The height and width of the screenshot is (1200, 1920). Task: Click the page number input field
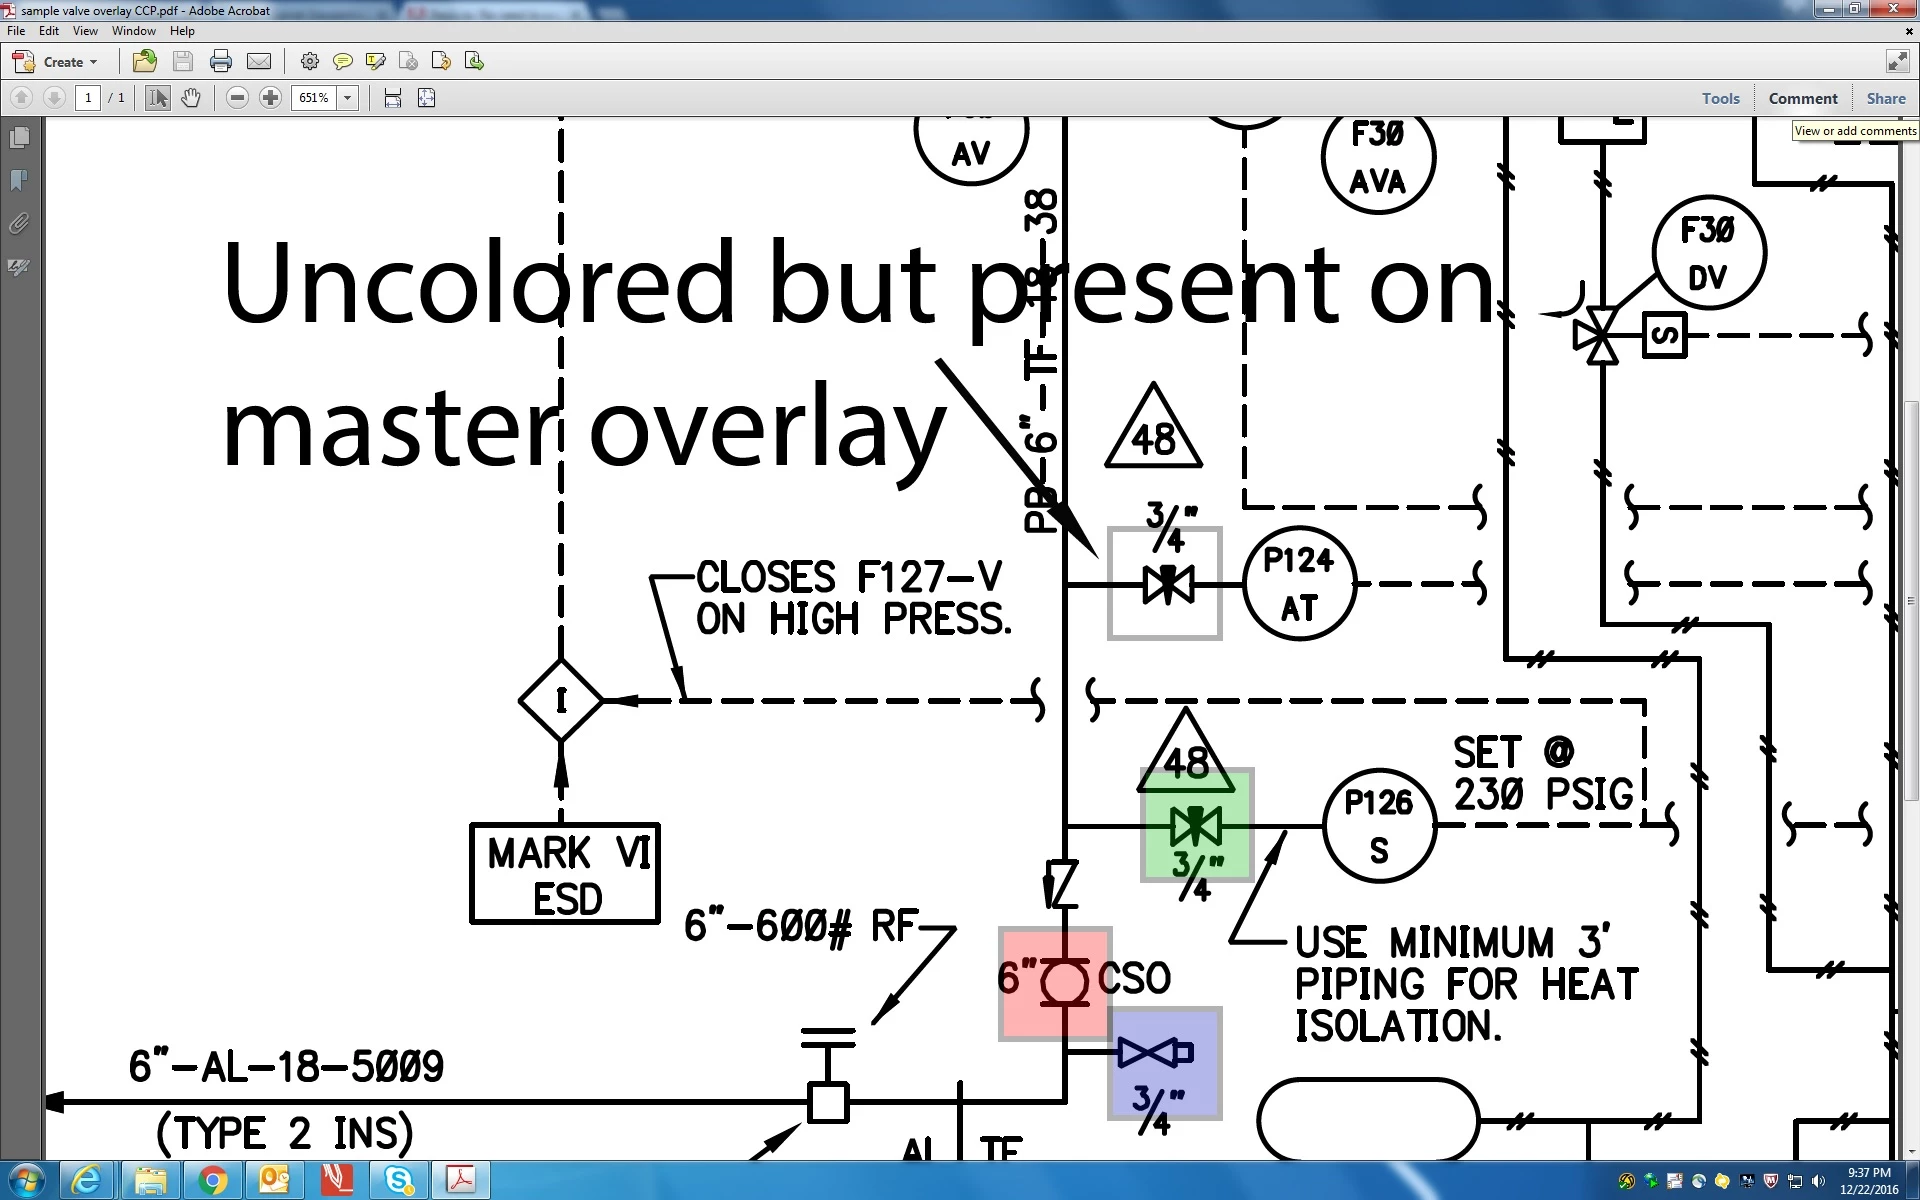pyautogui.click(x=88, y=98)
